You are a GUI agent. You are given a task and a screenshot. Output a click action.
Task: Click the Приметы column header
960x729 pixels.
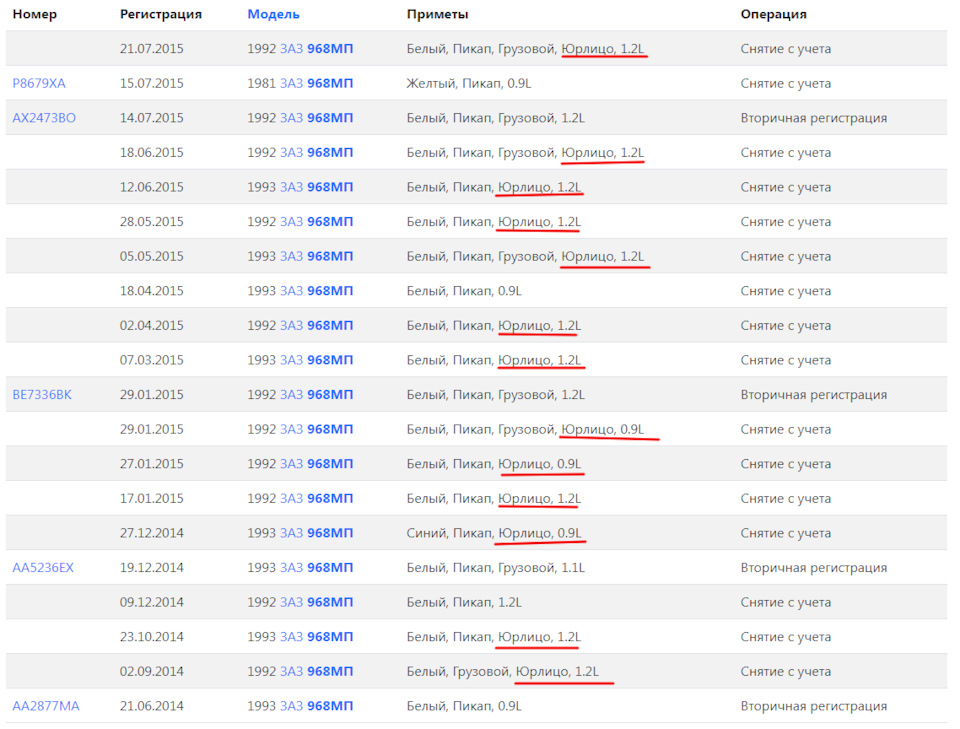pyautogui.click(x=437, y=14)
